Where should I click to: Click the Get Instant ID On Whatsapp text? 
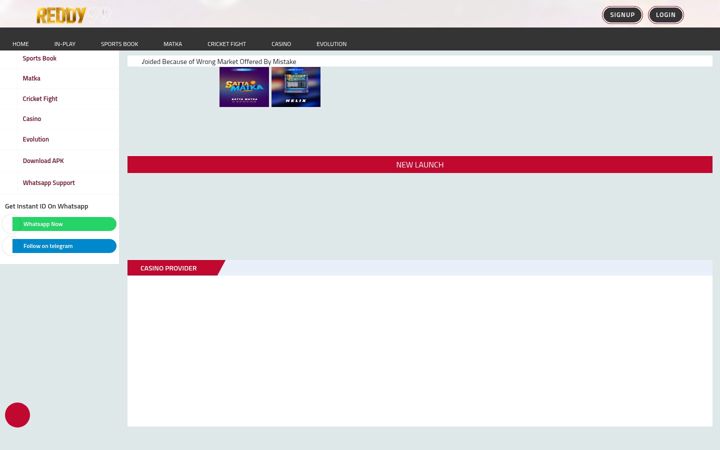point(46,206)
